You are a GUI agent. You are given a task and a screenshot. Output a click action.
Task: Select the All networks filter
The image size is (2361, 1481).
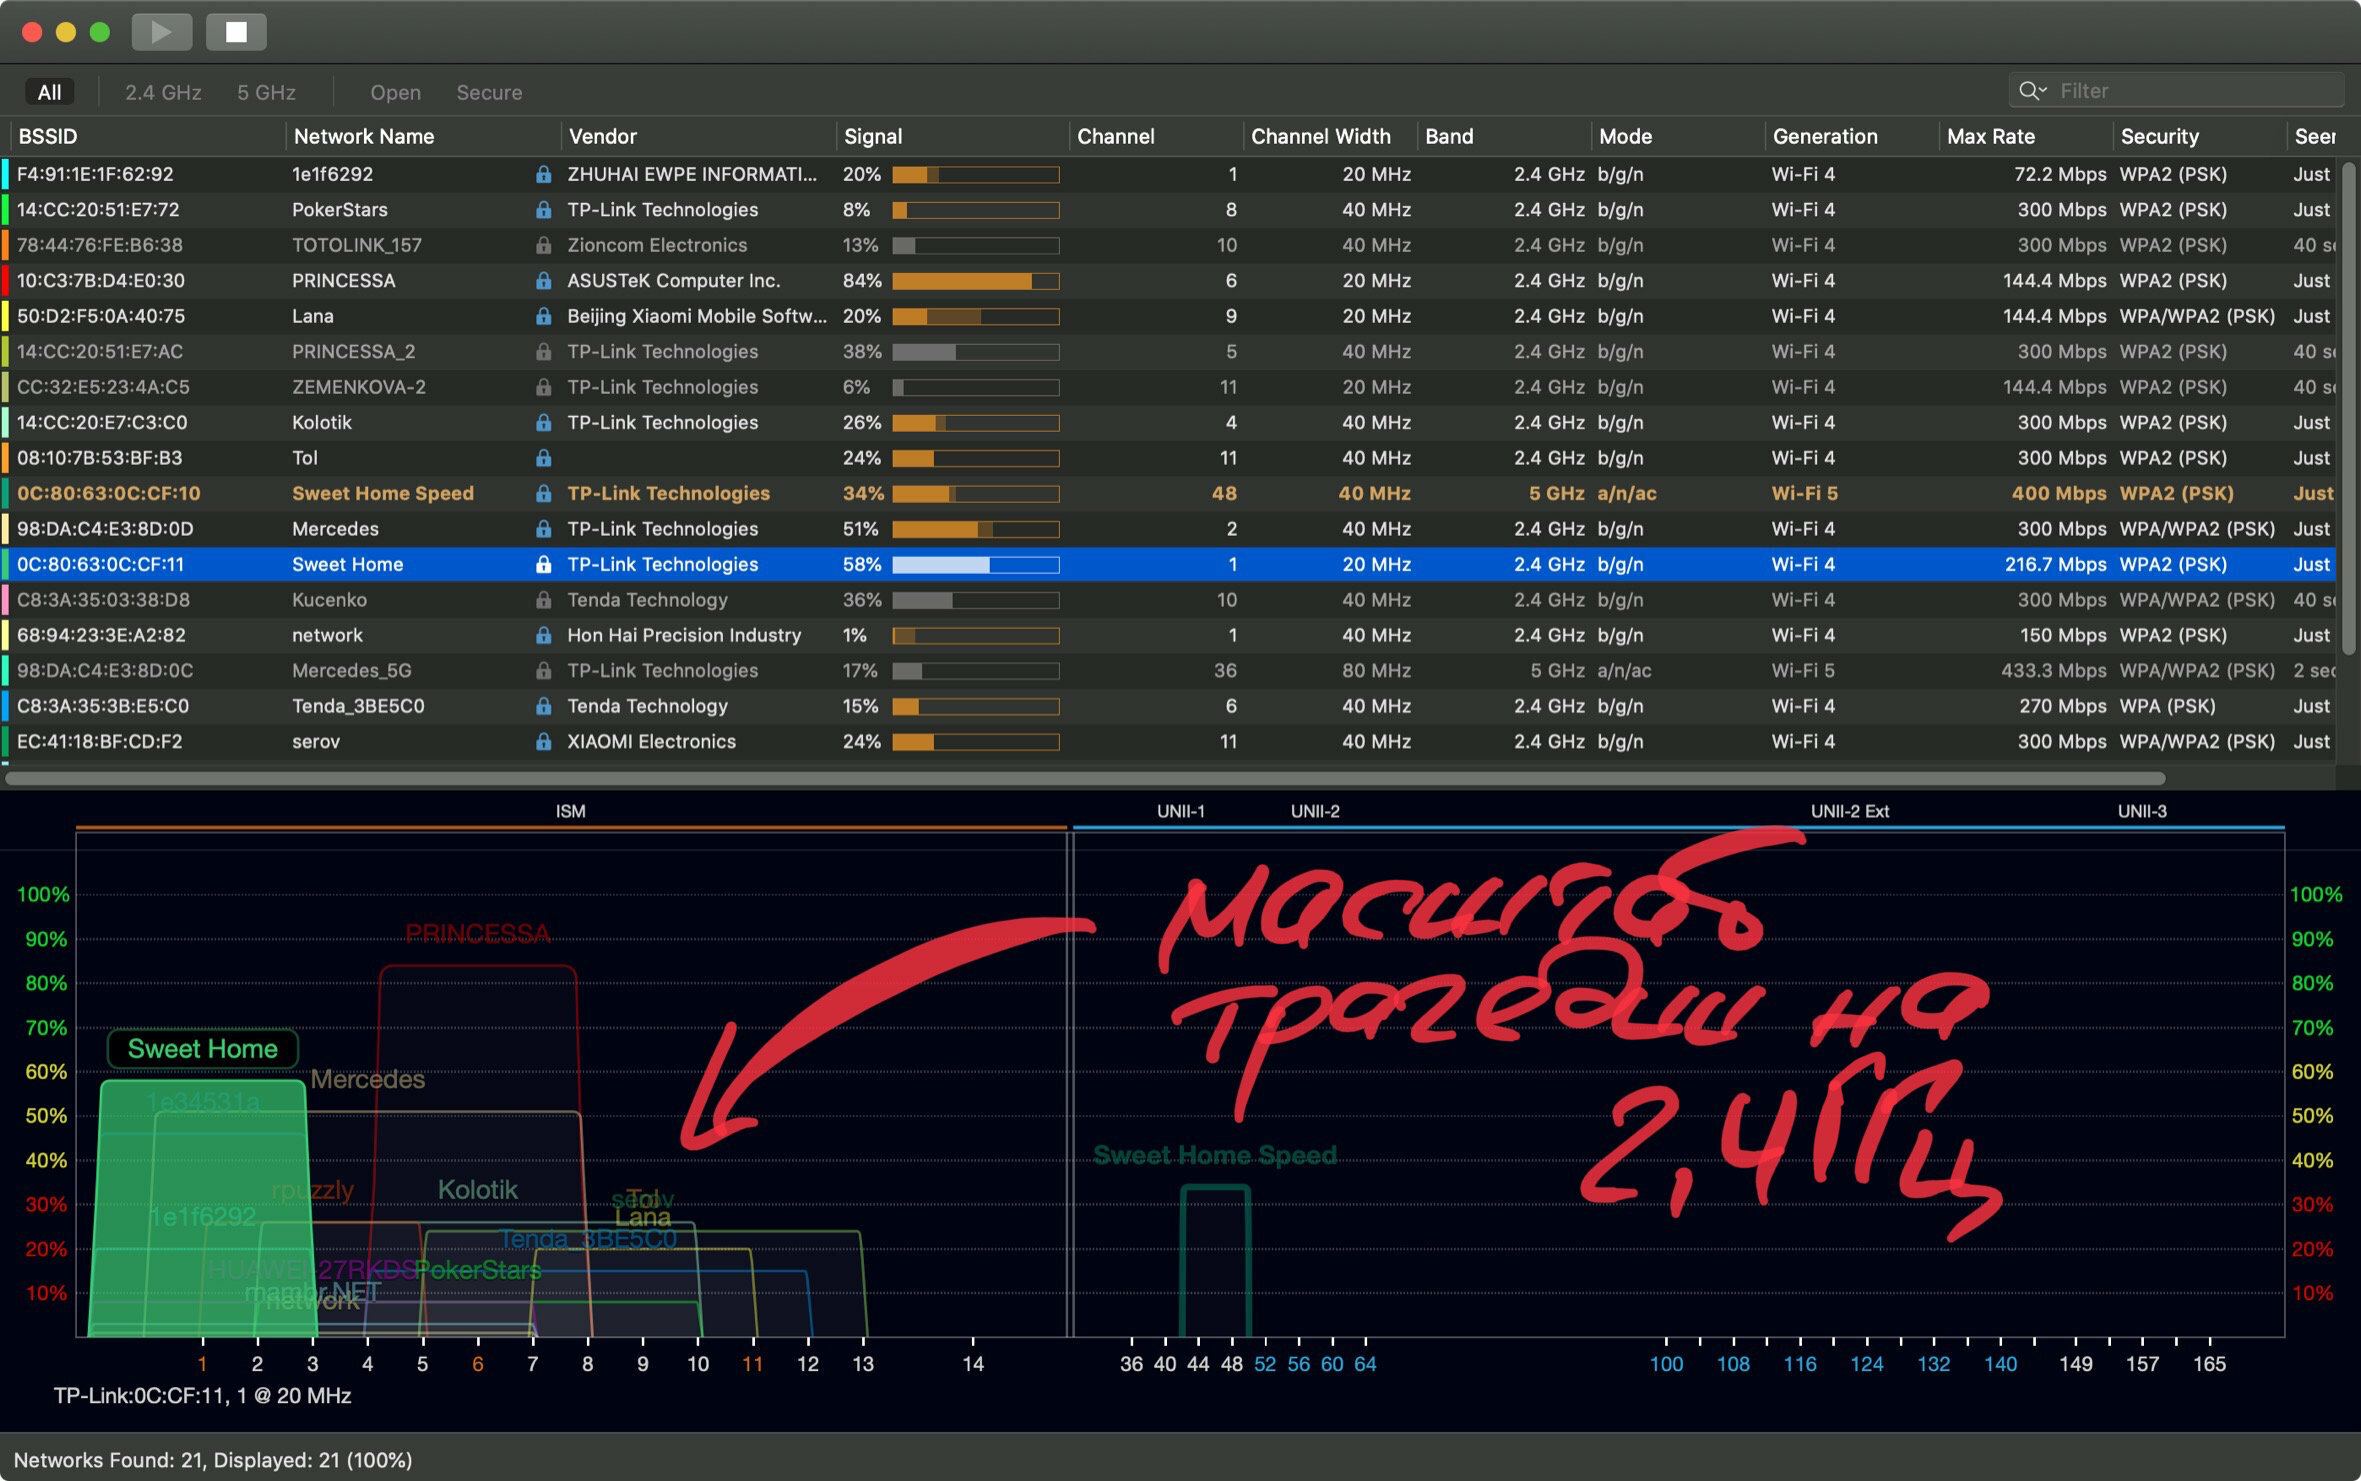coord(49,92)
